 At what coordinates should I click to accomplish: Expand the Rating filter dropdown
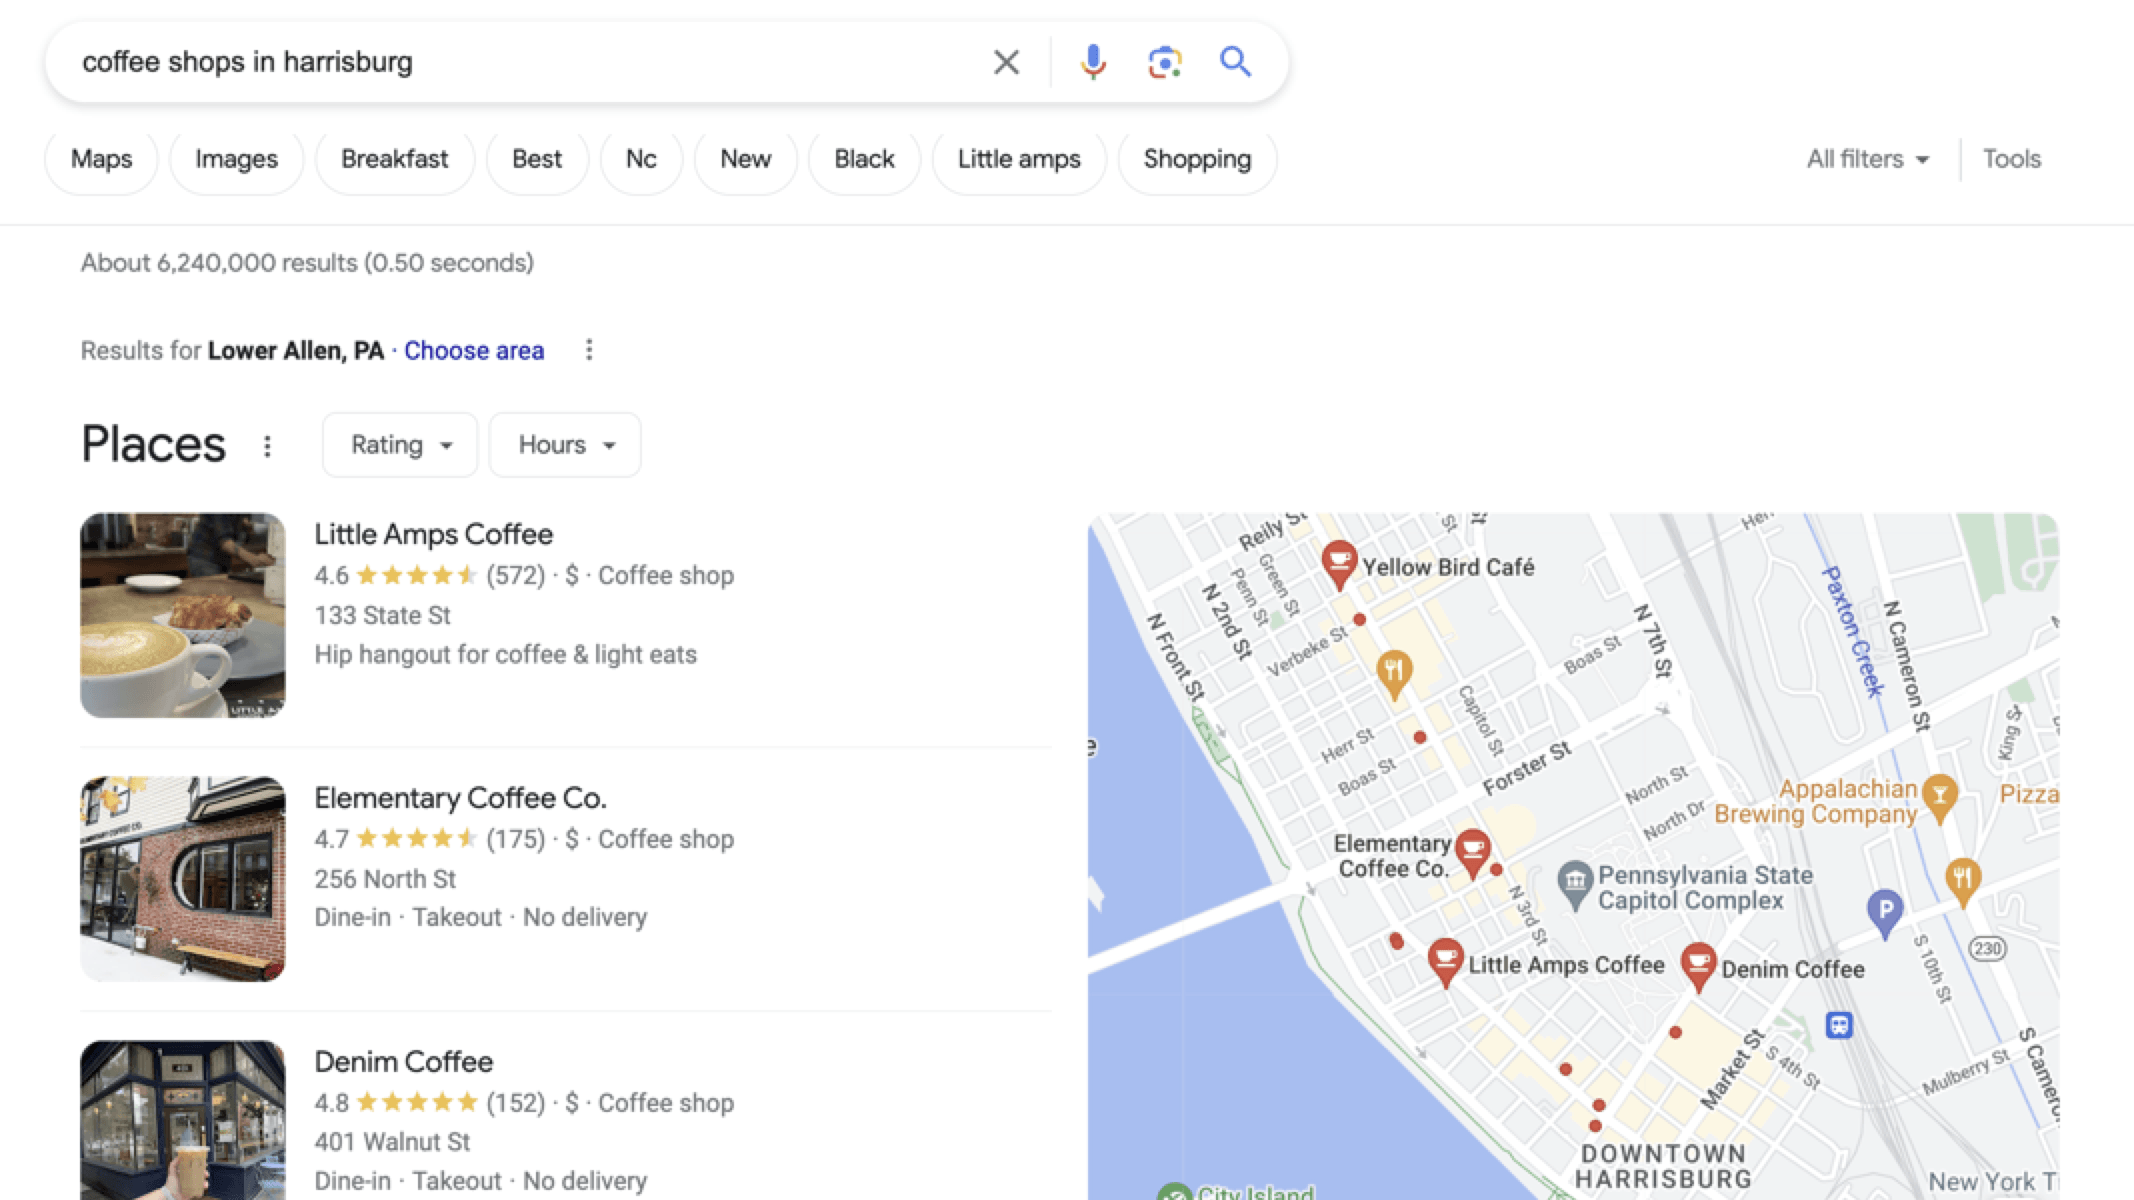pos(400,445)
